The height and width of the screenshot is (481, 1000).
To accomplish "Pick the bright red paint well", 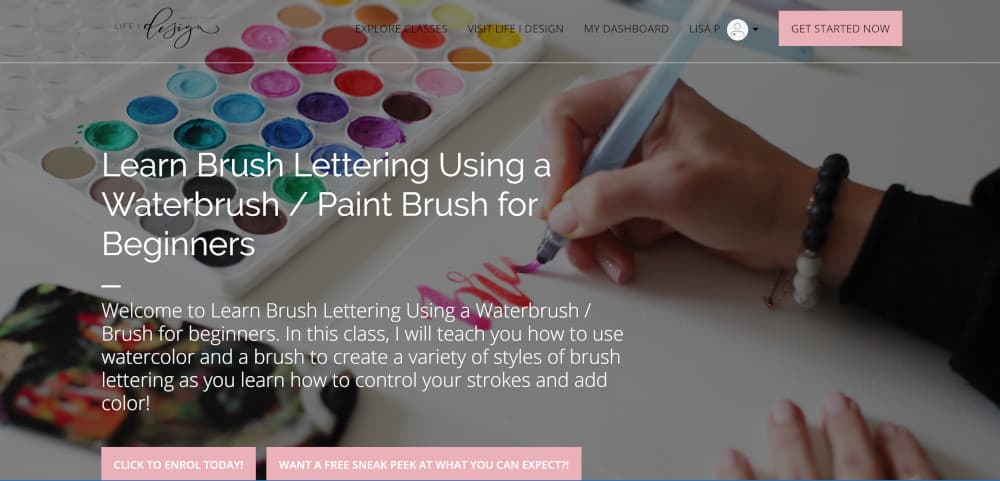I will click(358, 84).
